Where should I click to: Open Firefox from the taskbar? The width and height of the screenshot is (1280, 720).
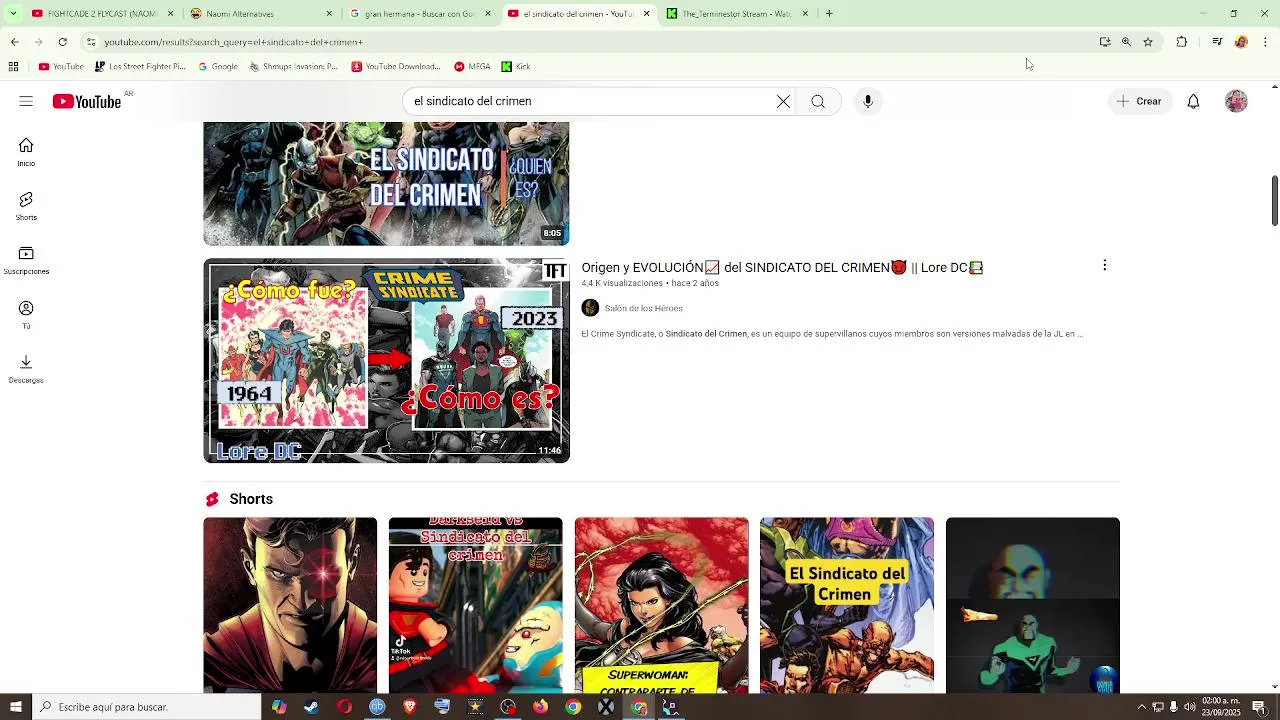(540, 707)
